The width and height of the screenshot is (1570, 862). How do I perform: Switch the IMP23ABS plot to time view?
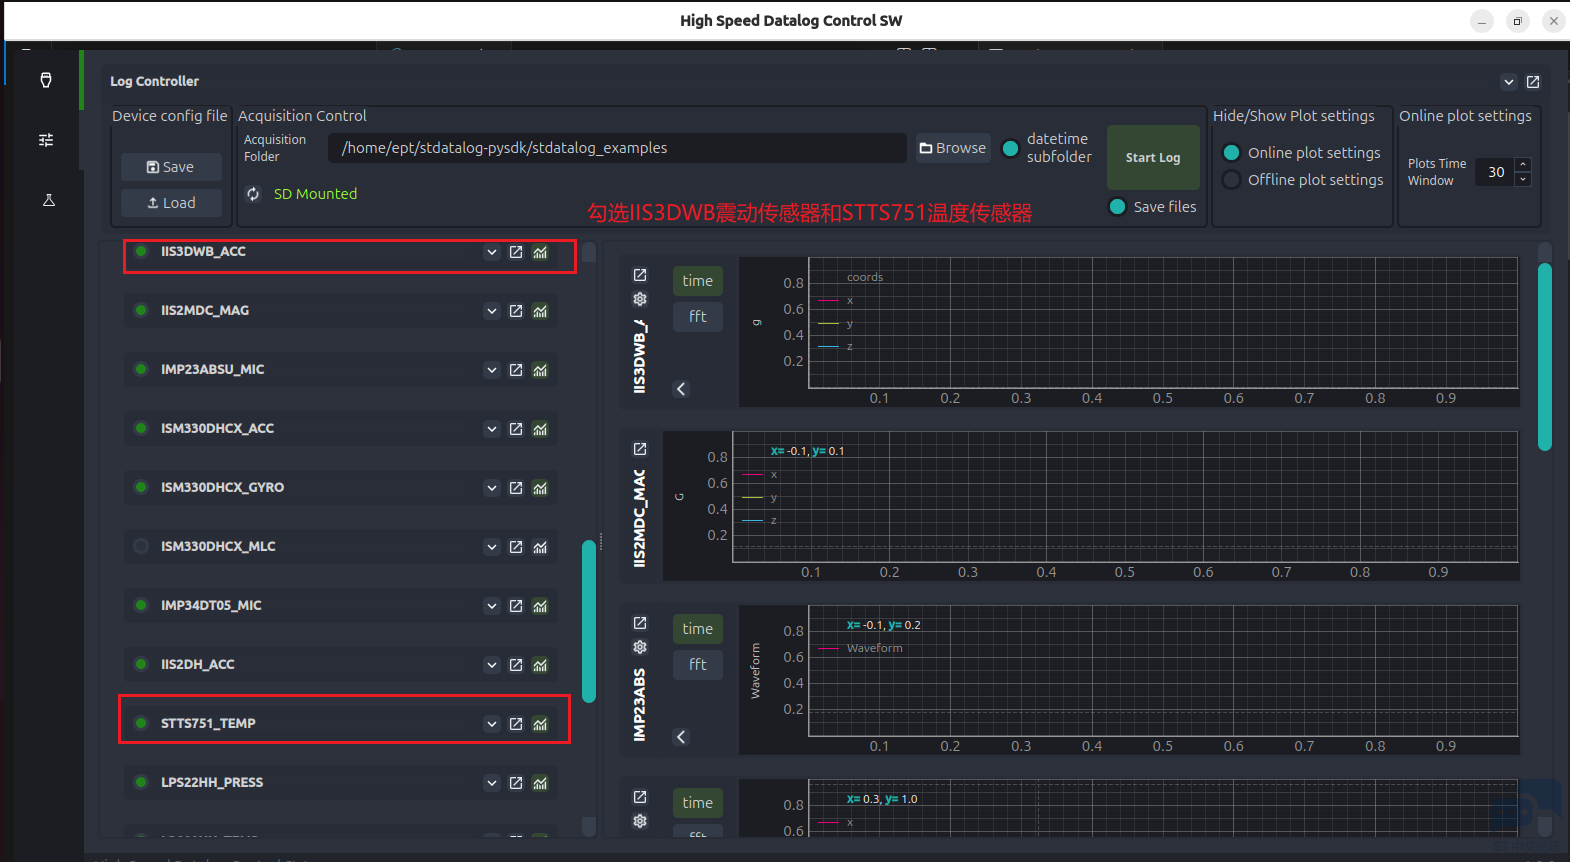pyautogui.click(x=697, y=629)
